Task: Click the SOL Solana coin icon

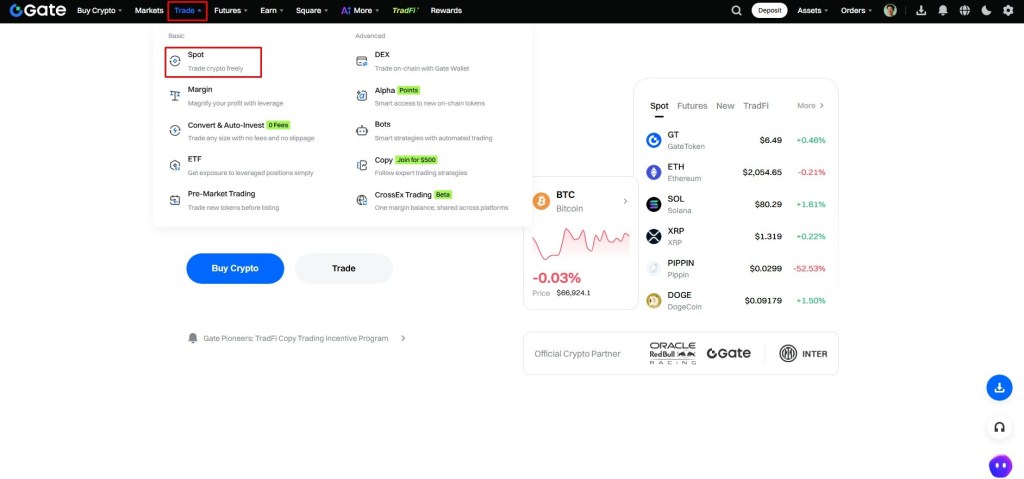Action: (x=654, y=205)
